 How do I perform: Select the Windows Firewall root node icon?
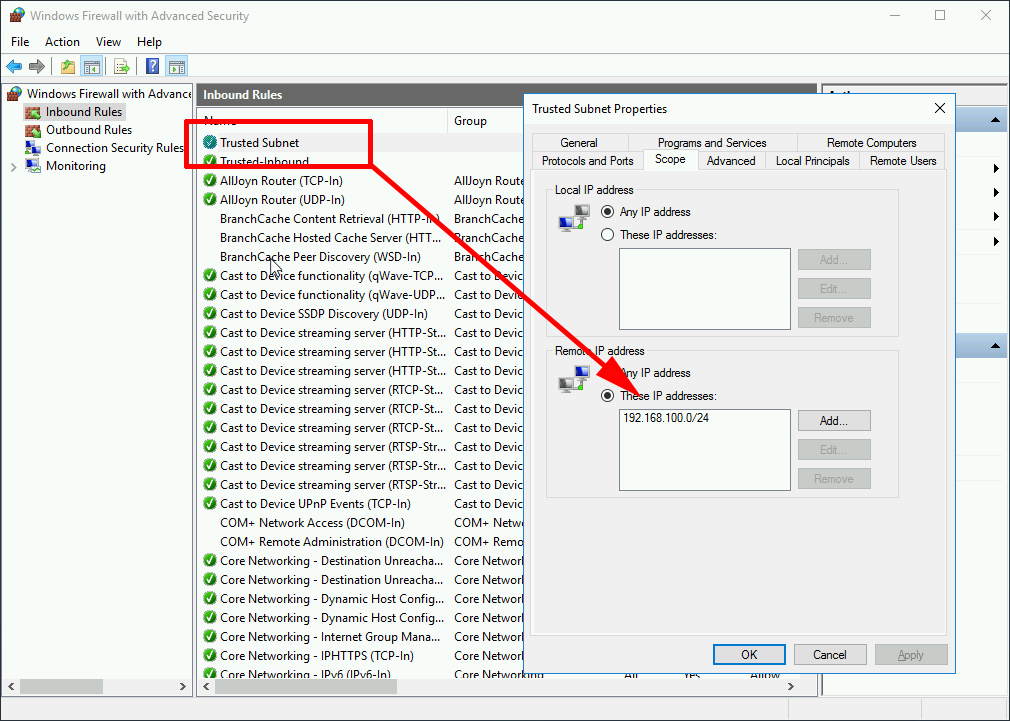pyautogui.click(x=12, y=93)
